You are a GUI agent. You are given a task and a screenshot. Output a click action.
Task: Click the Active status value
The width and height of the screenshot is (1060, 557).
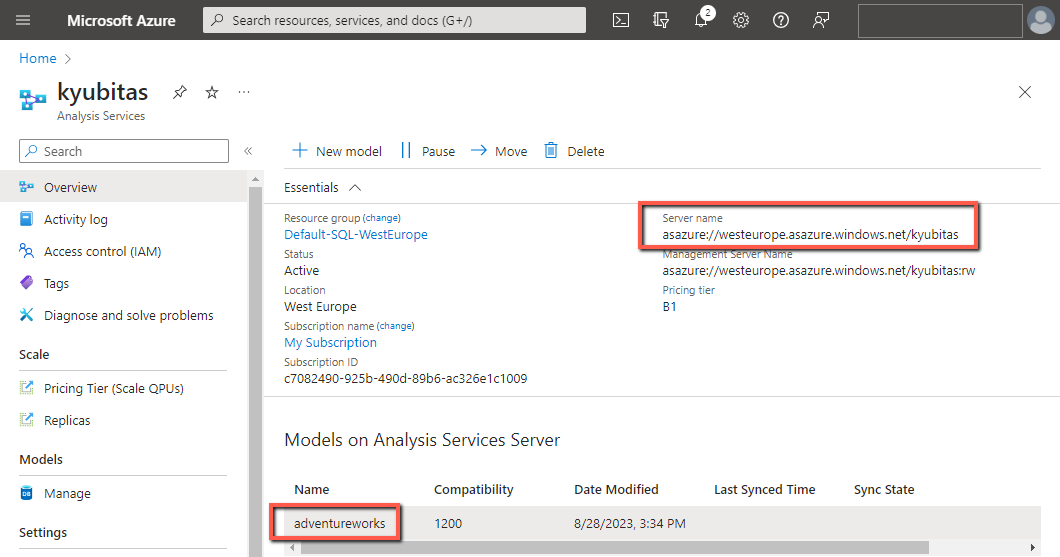click(302, 270)
